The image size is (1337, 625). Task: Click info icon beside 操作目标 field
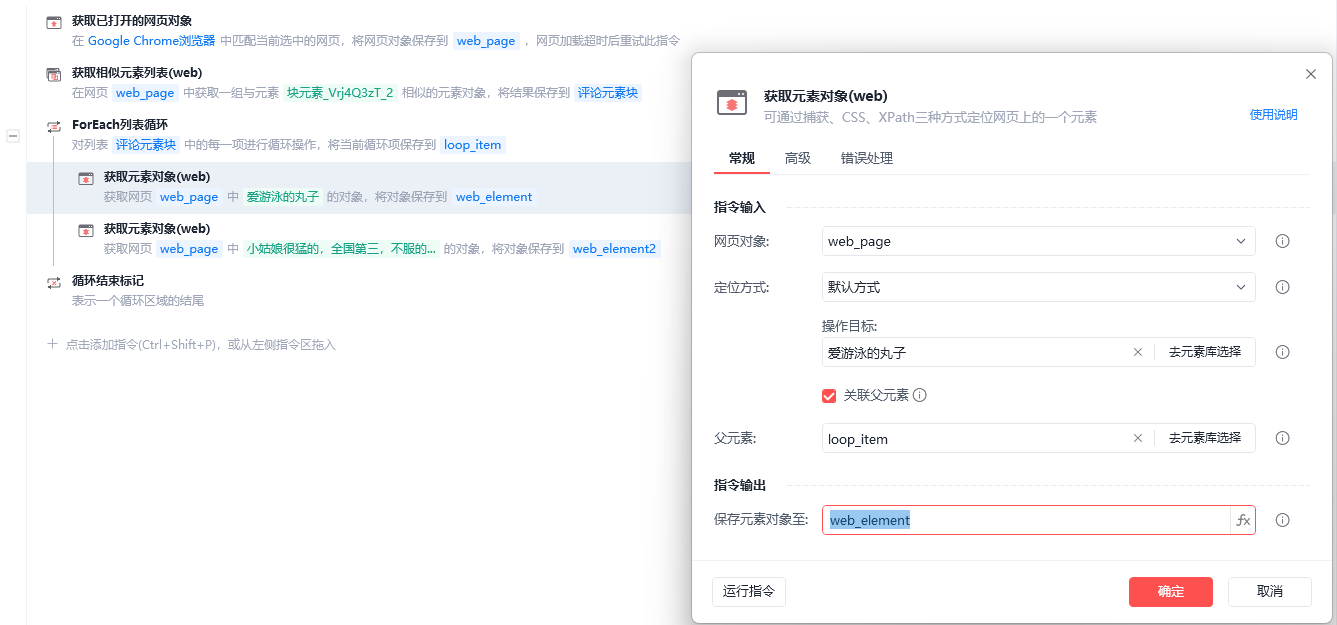pos(1283,352)
